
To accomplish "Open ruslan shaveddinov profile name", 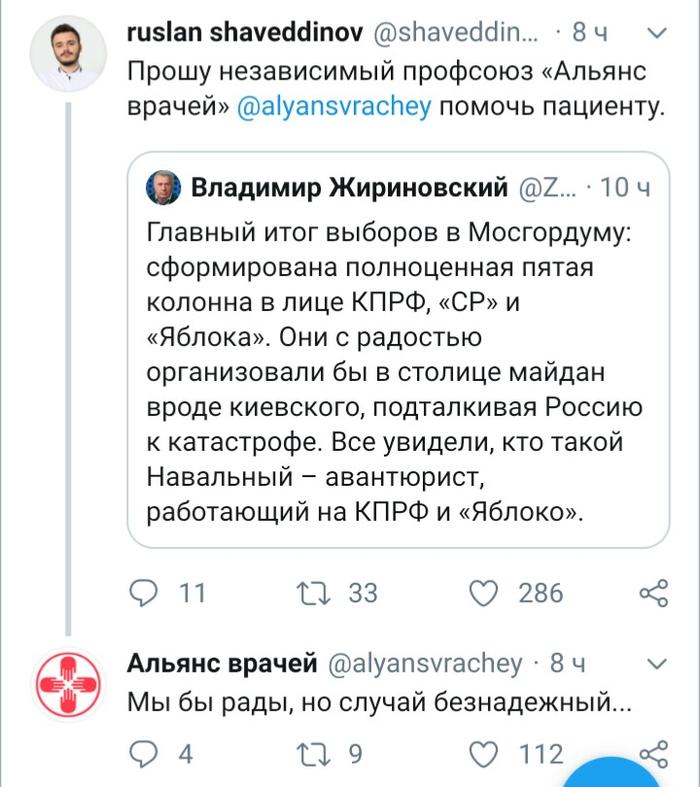I will click(x=246, y=33).
